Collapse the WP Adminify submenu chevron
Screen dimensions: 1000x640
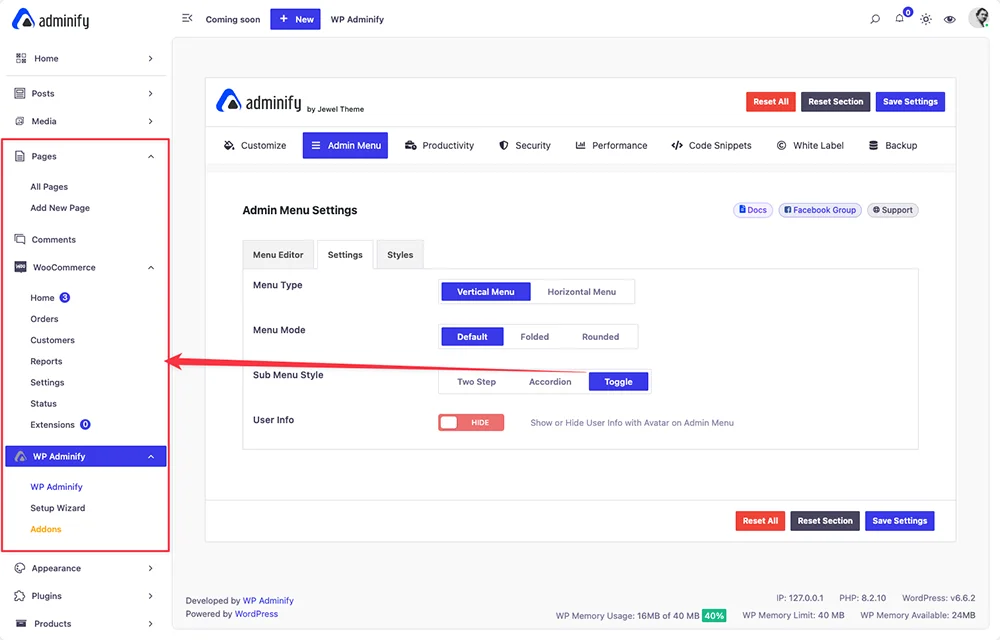[151, 456]
